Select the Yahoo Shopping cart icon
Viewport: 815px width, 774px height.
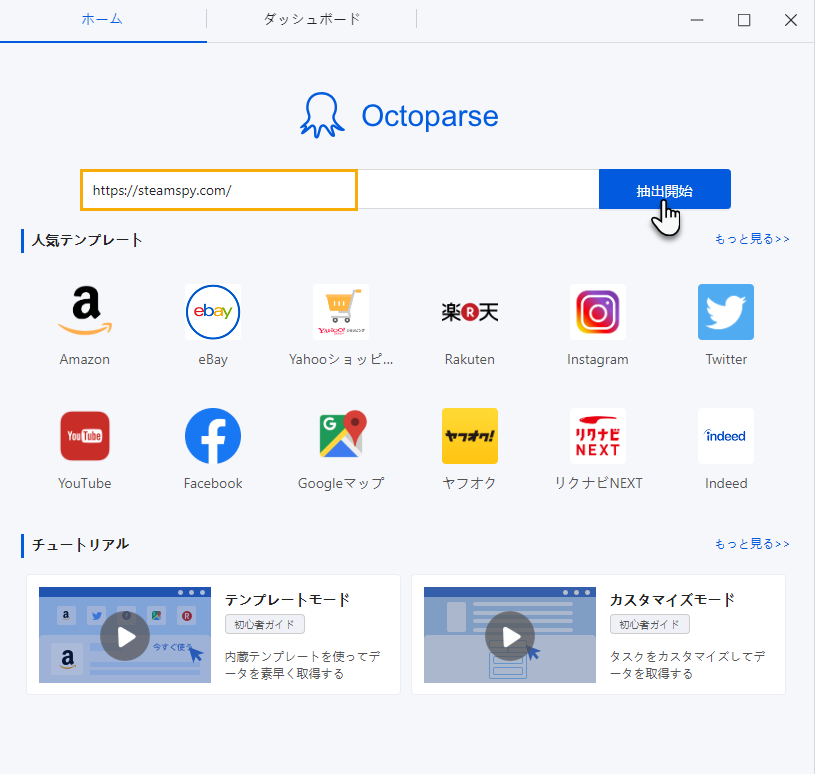pyautogui.click(x=341, y=311)
